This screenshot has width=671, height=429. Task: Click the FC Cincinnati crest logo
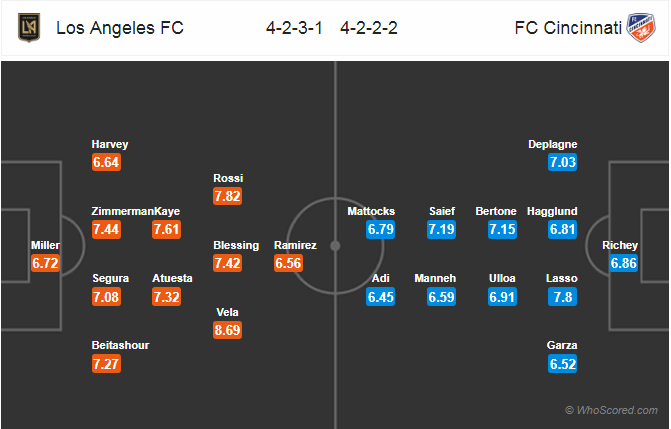641,28
